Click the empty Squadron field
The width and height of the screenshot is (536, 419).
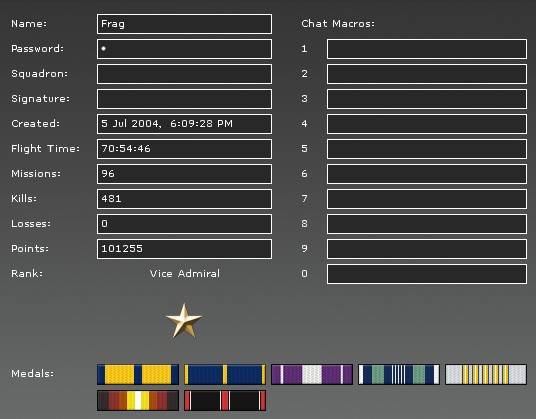click(185, 74)
